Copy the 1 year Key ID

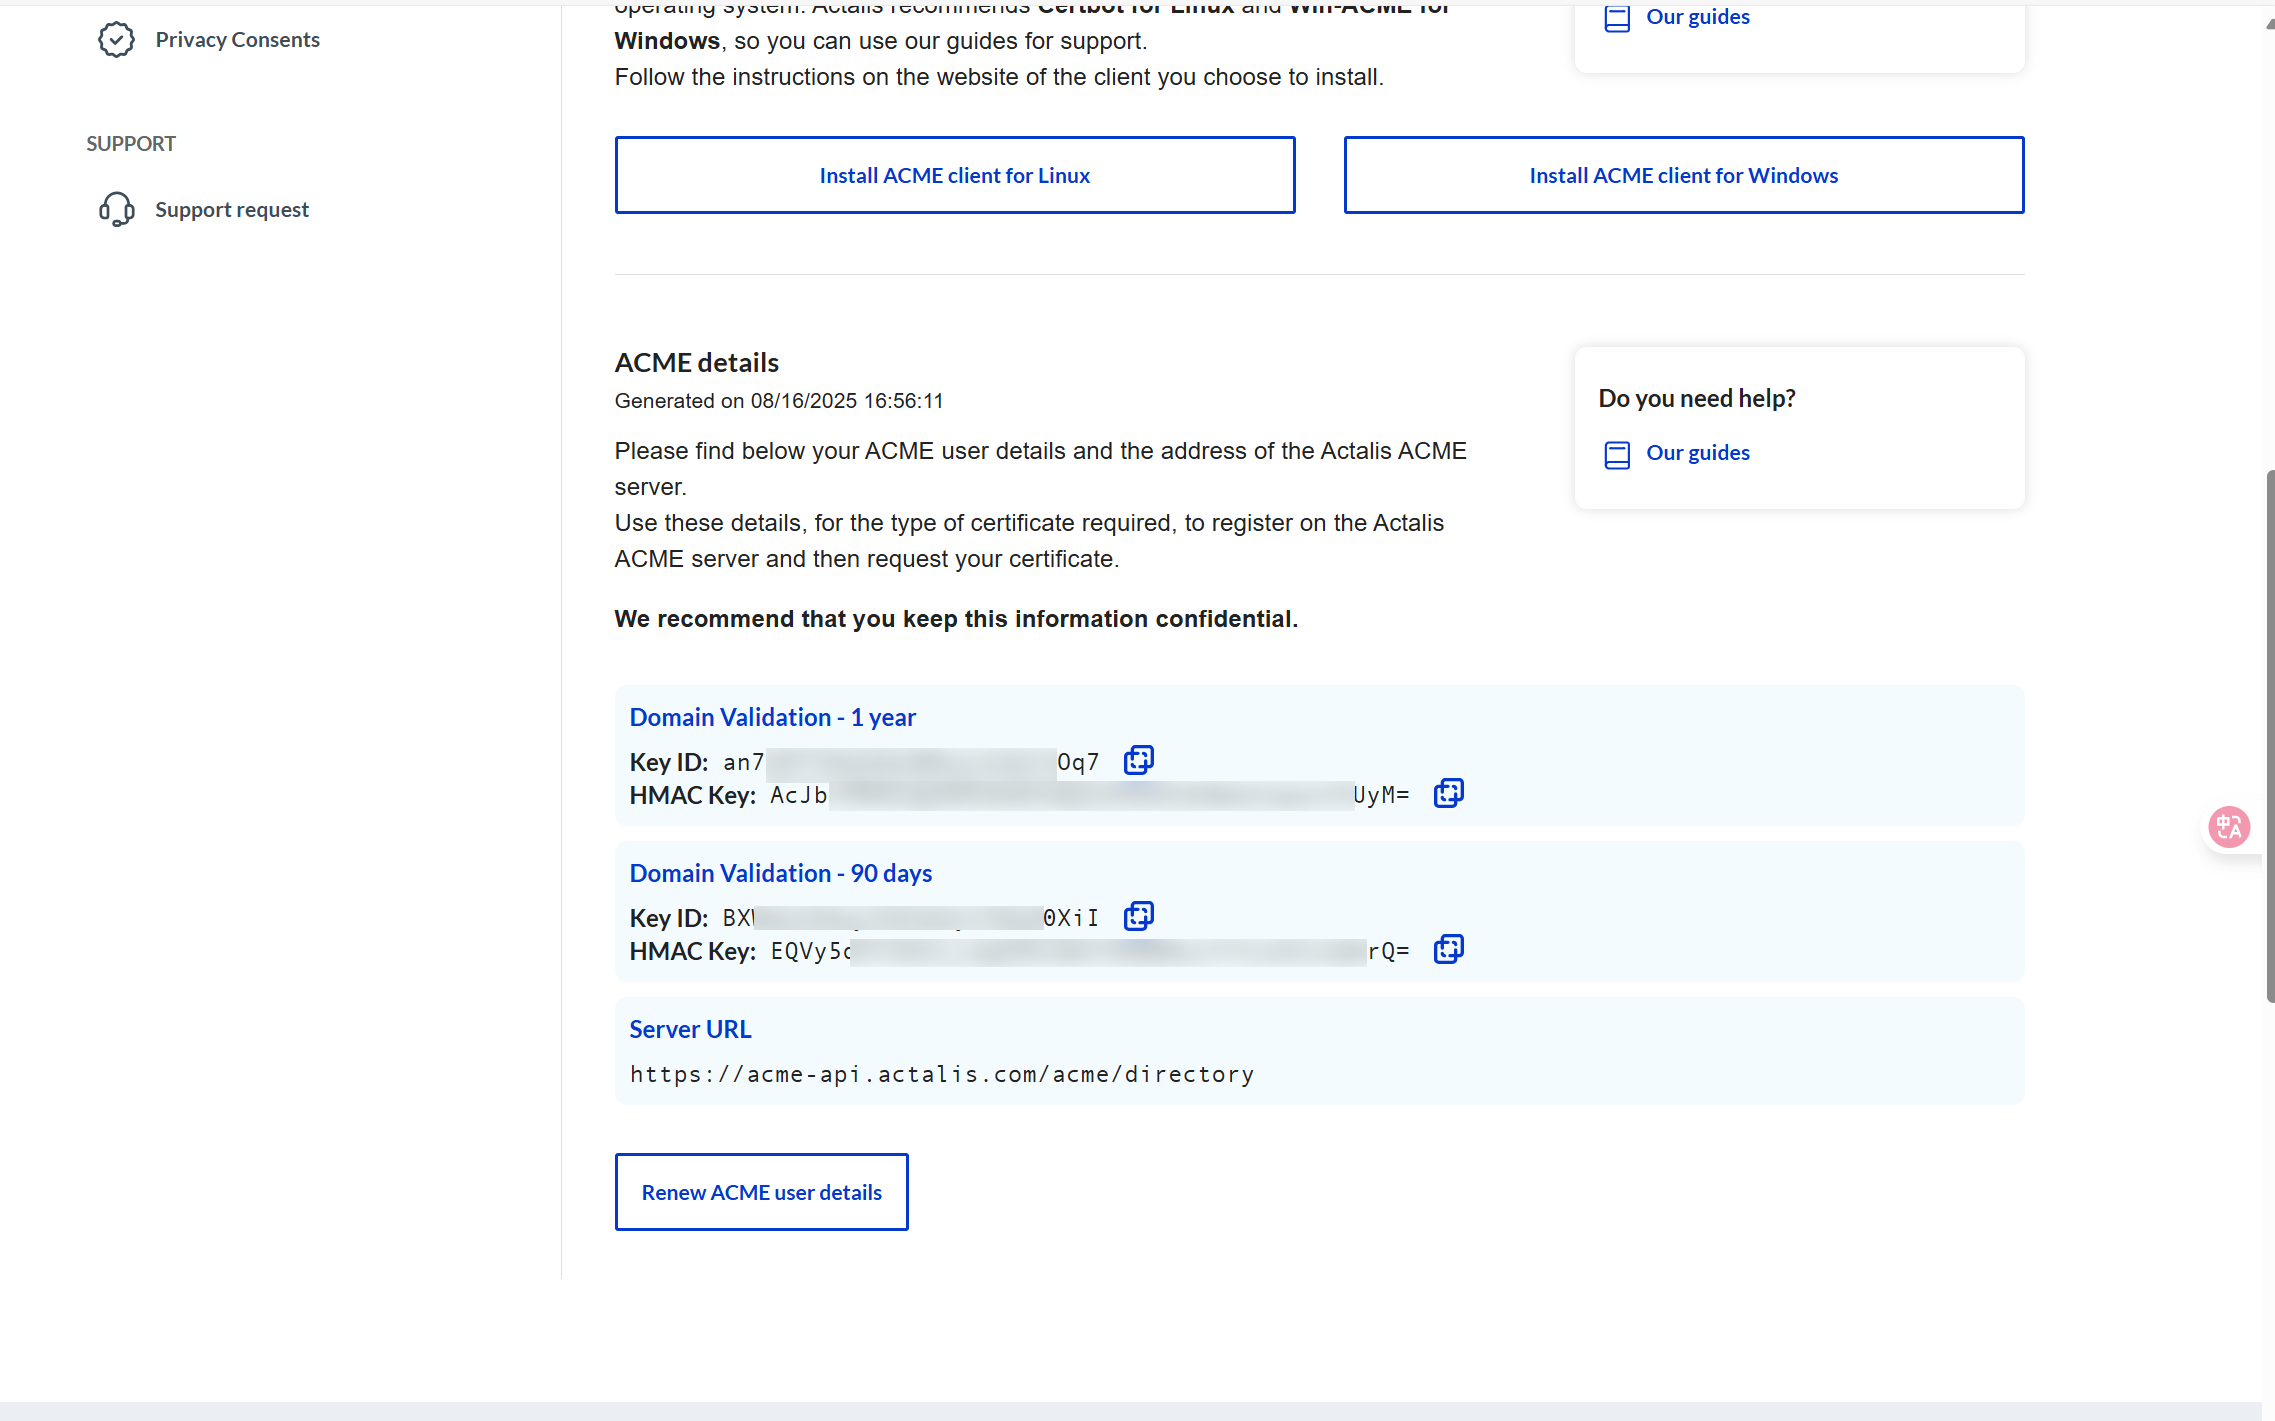1138,761
